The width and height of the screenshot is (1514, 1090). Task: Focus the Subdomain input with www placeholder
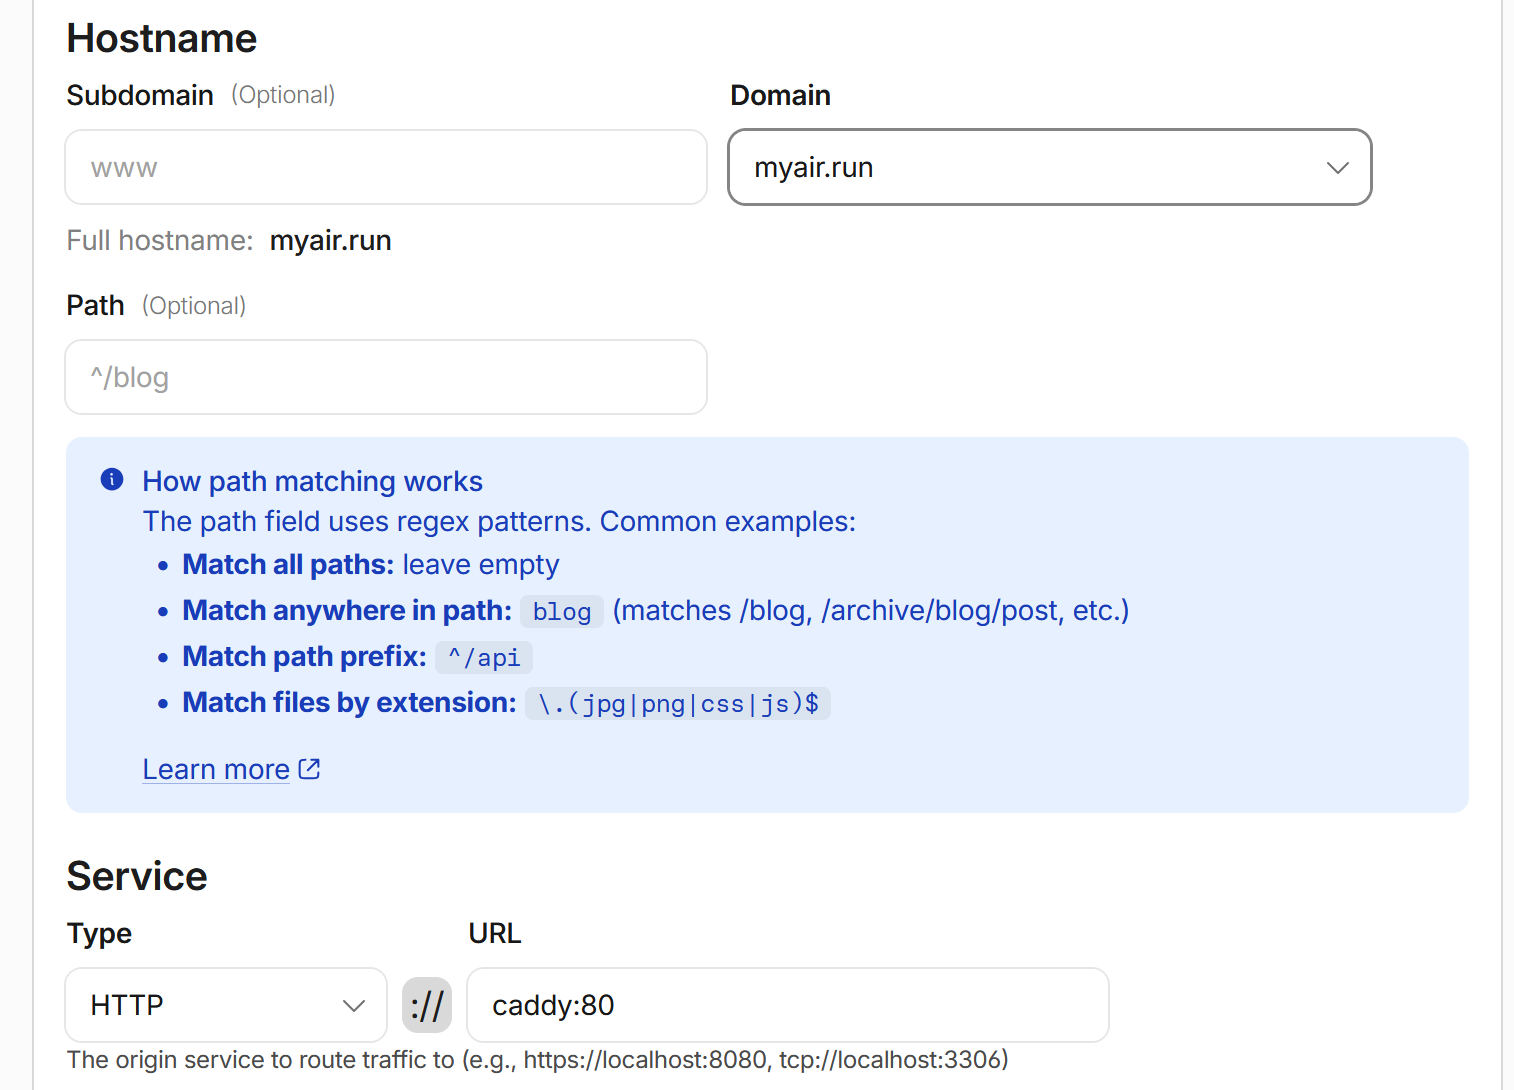[x=386, y=167]
